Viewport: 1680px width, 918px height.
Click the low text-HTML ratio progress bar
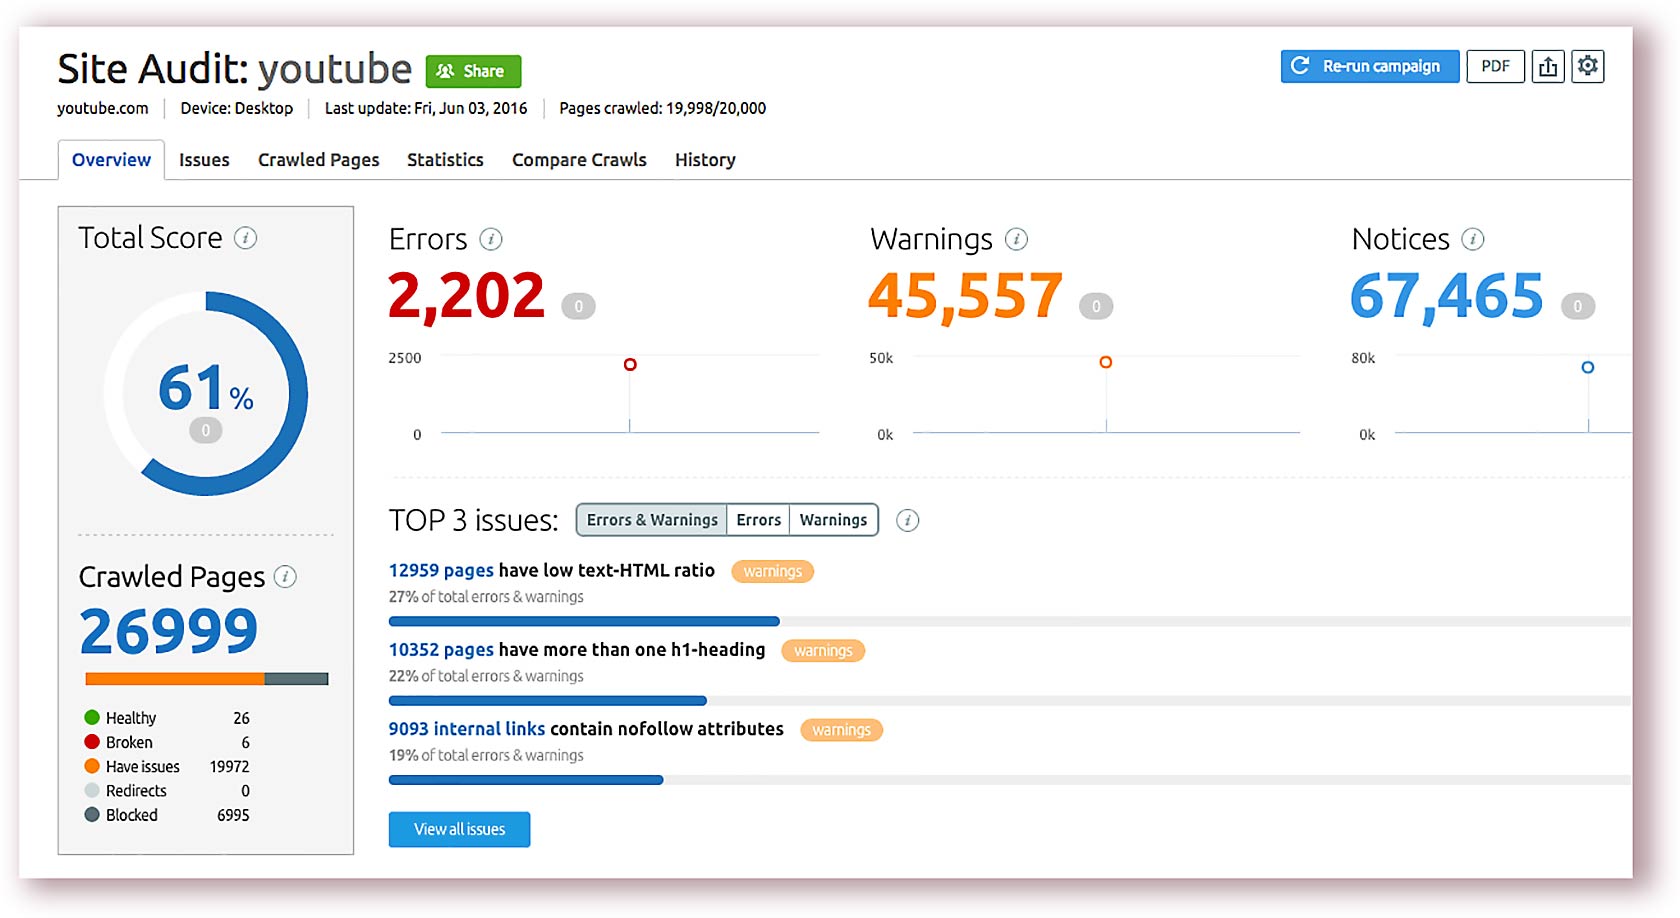pyautogui.click(x=1010, y=622)
